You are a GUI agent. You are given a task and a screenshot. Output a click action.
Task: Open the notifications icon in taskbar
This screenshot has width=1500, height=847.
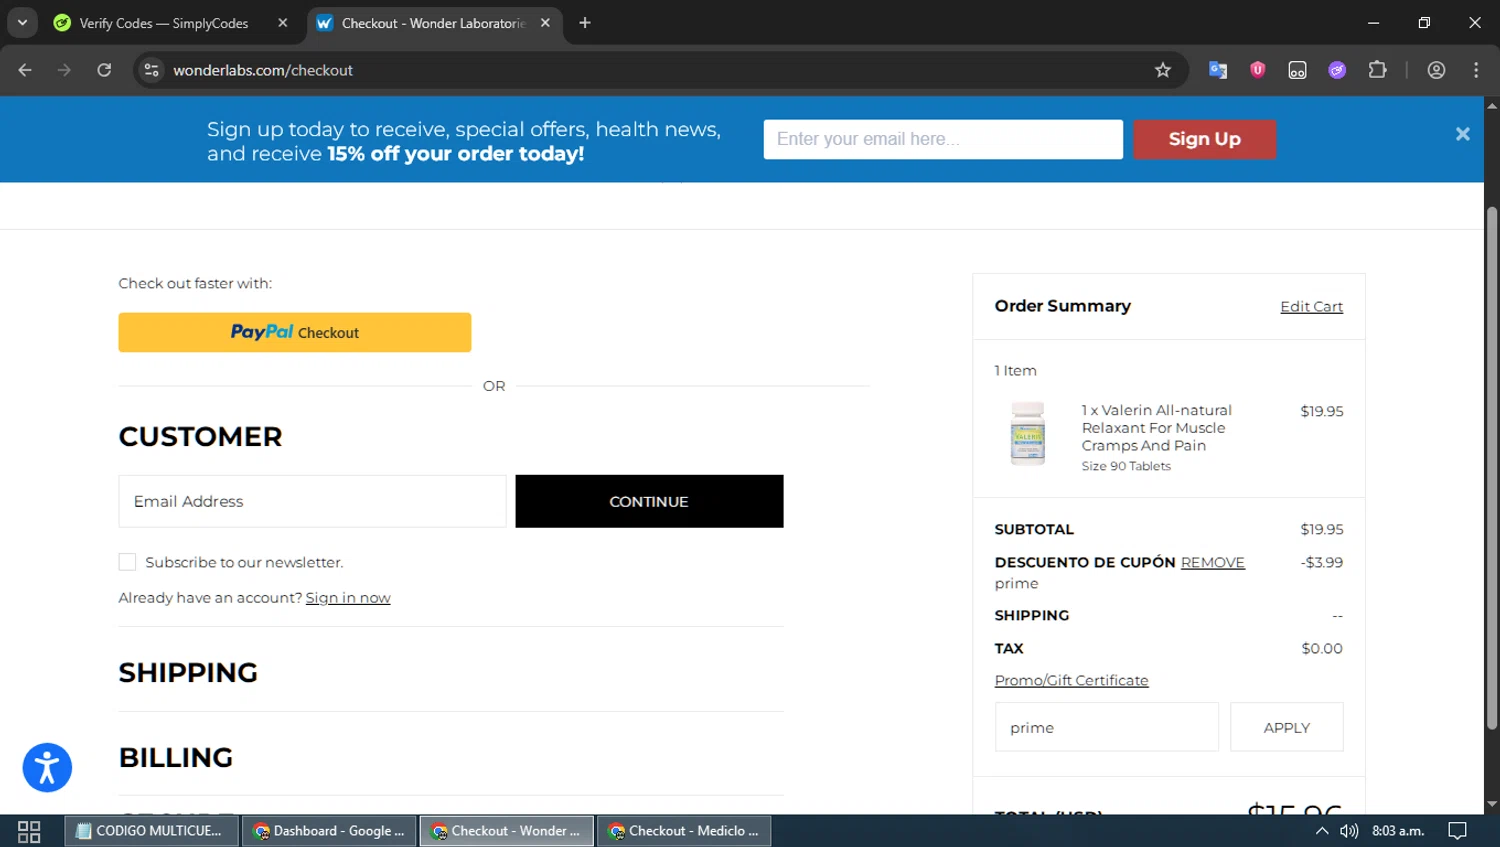point(1457,831)
